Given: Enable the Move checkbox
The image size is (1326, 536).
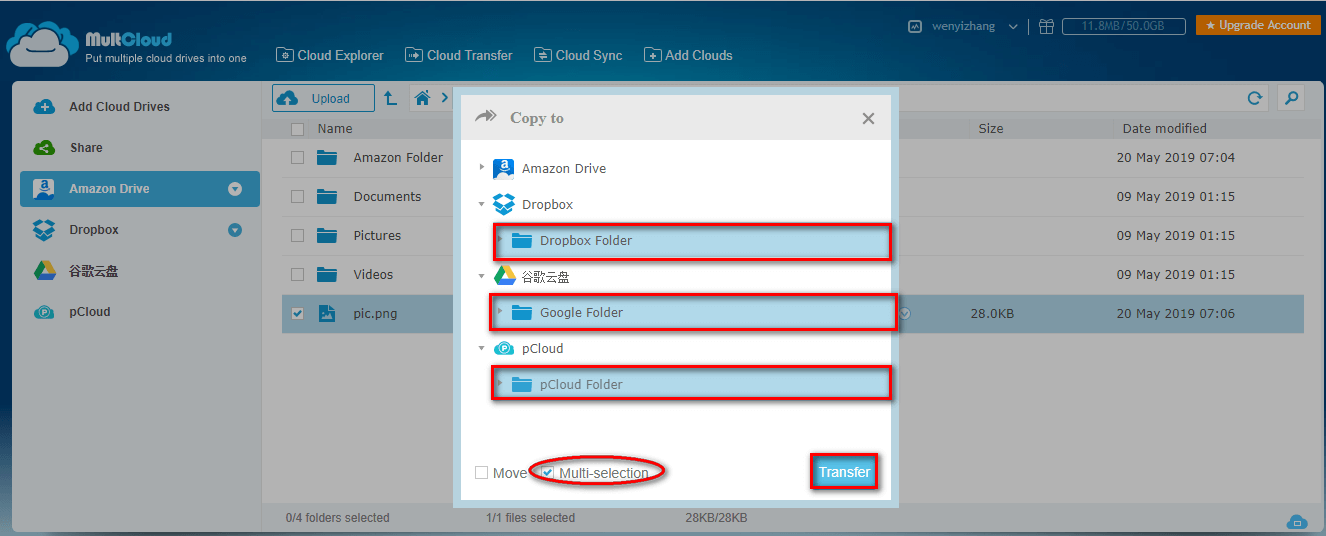Looking at the screenshot, I should tap(482, 473).
